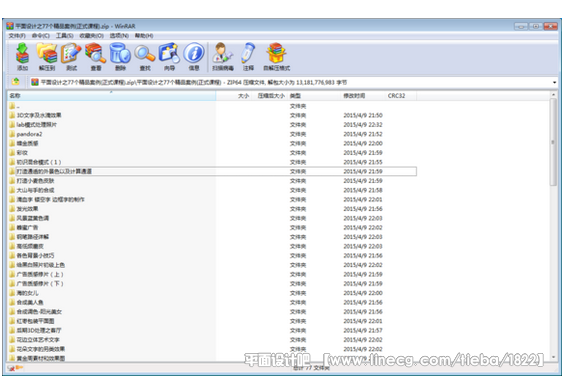Click the scrollbar down arrow of file list
The height and width of the screenshot is (377, 578).
click(x=553, y=357)
